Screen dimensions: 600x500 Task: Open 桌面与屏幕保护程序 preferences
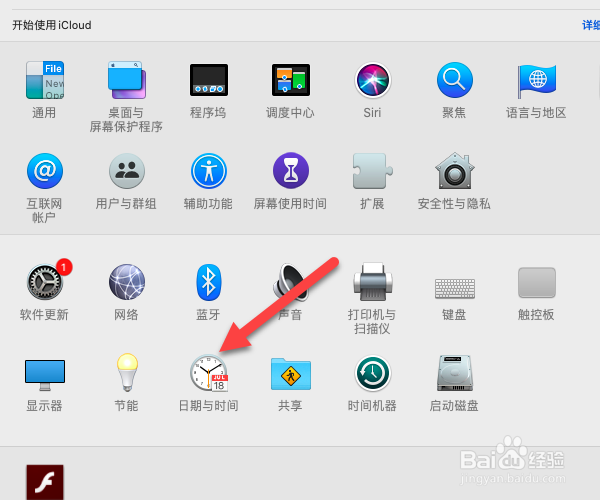(127, 80)
